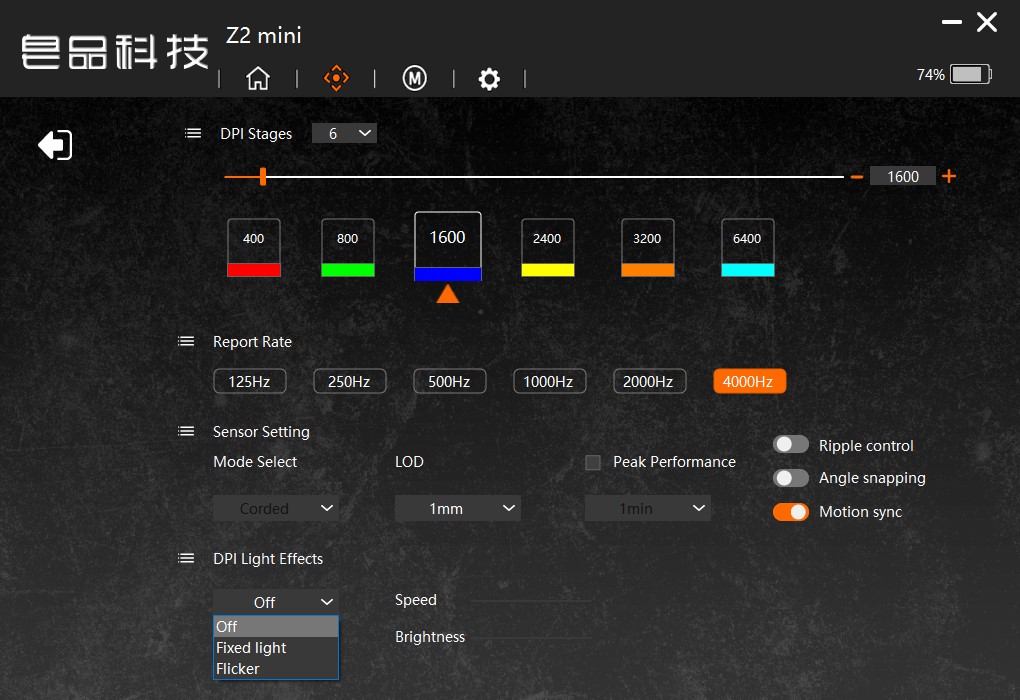This screenshot has width=1020, height=700.
Task: Click the battery level icon
Action: pos(971,74)
